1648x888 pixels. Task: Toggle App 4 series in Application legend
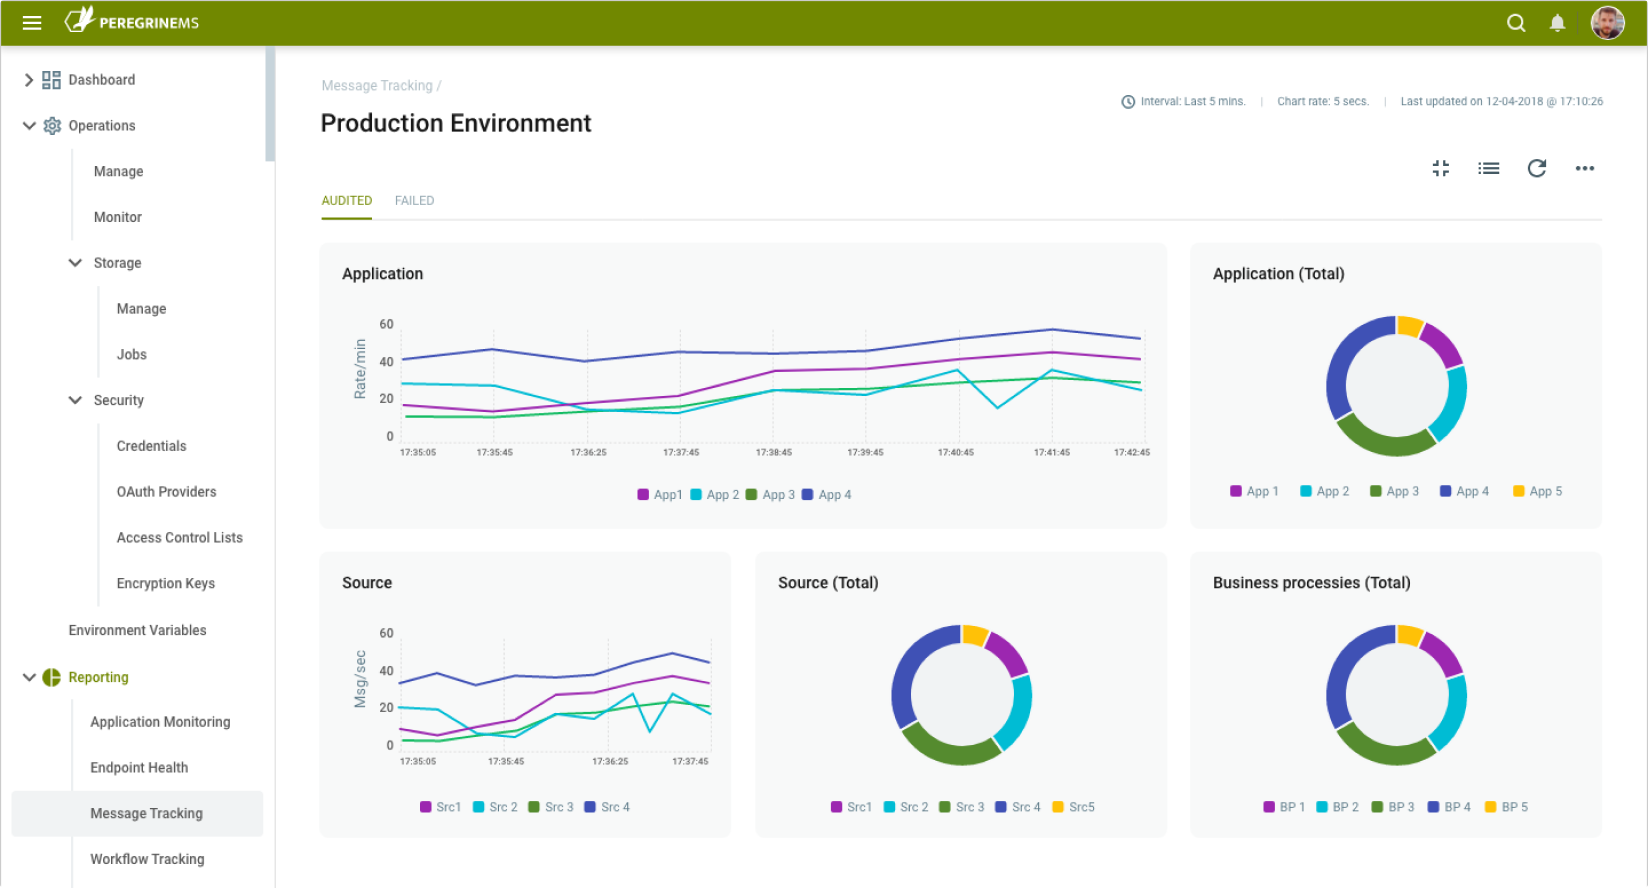tap(827, 495)
